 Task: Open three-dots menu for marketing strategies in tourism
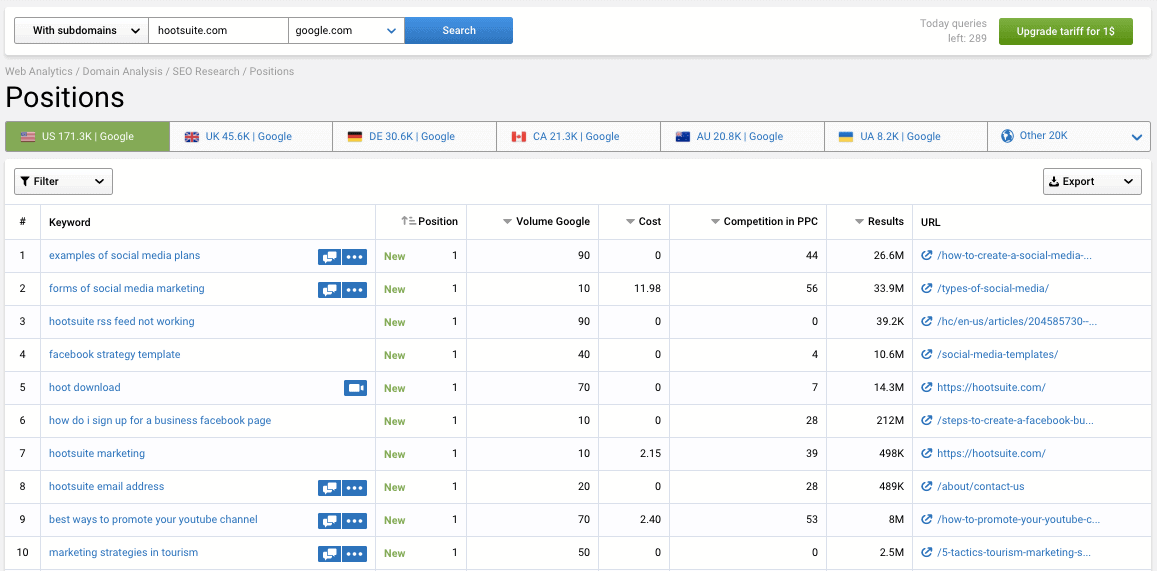(355, 553)
